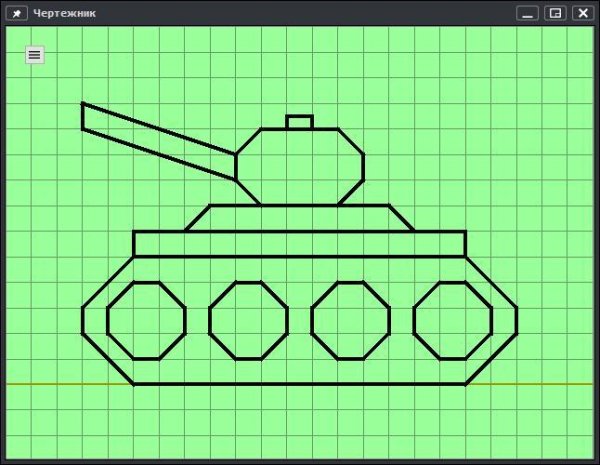This screenshot has height=465, width=600.
Task: Click the middle of the gun barrel
Action: tap(160, 141)
